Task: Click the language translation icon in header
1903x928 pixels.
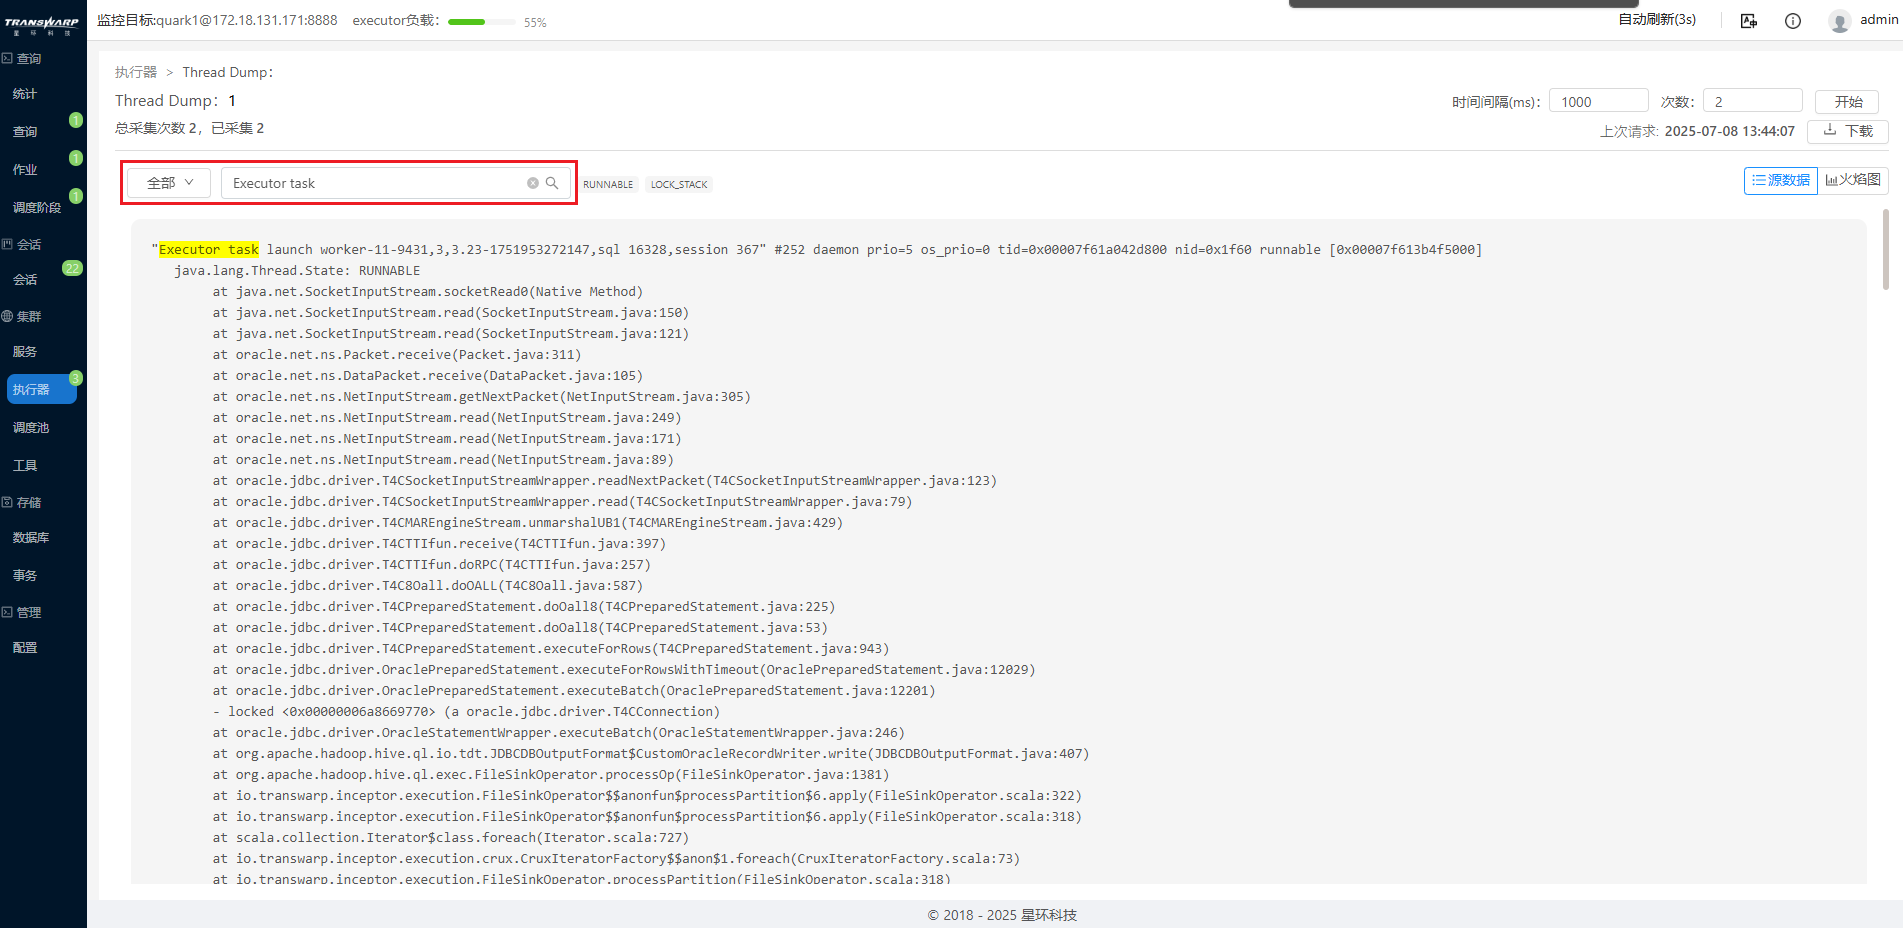Action: pos(1748,21)
